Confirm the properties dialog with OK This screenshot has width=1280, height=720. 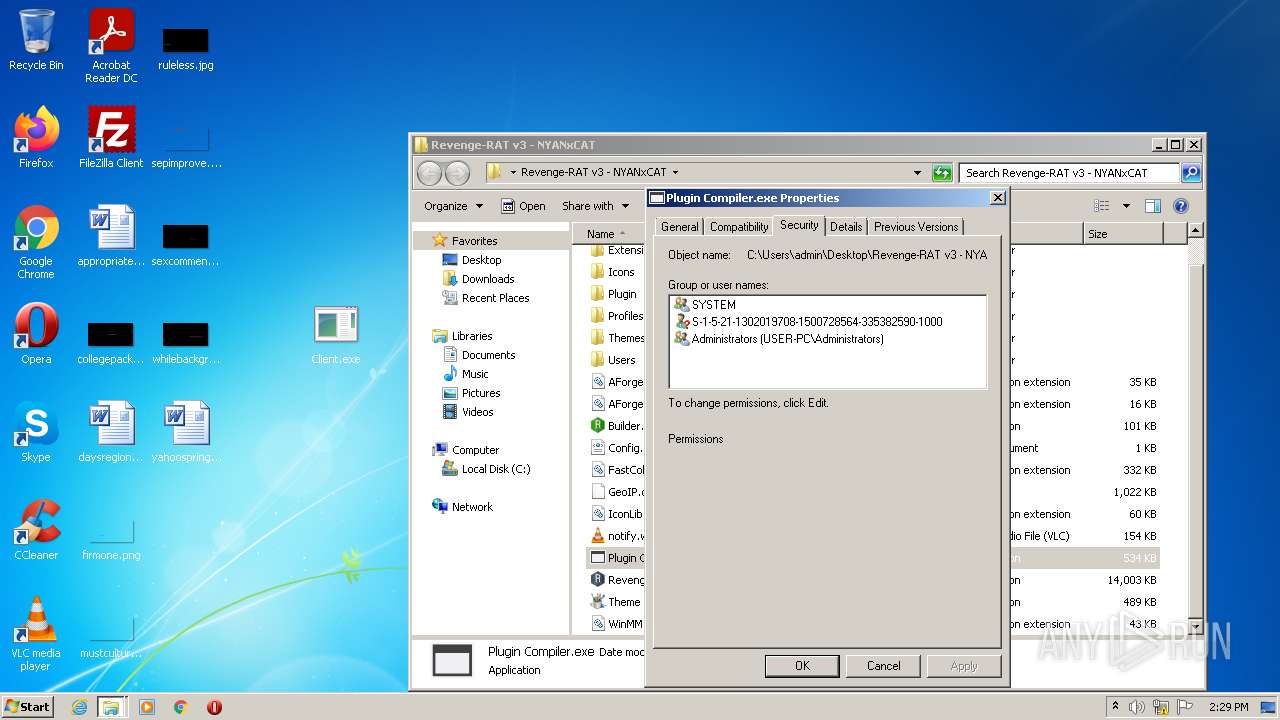pyautogui.click(x=802, y=666)
